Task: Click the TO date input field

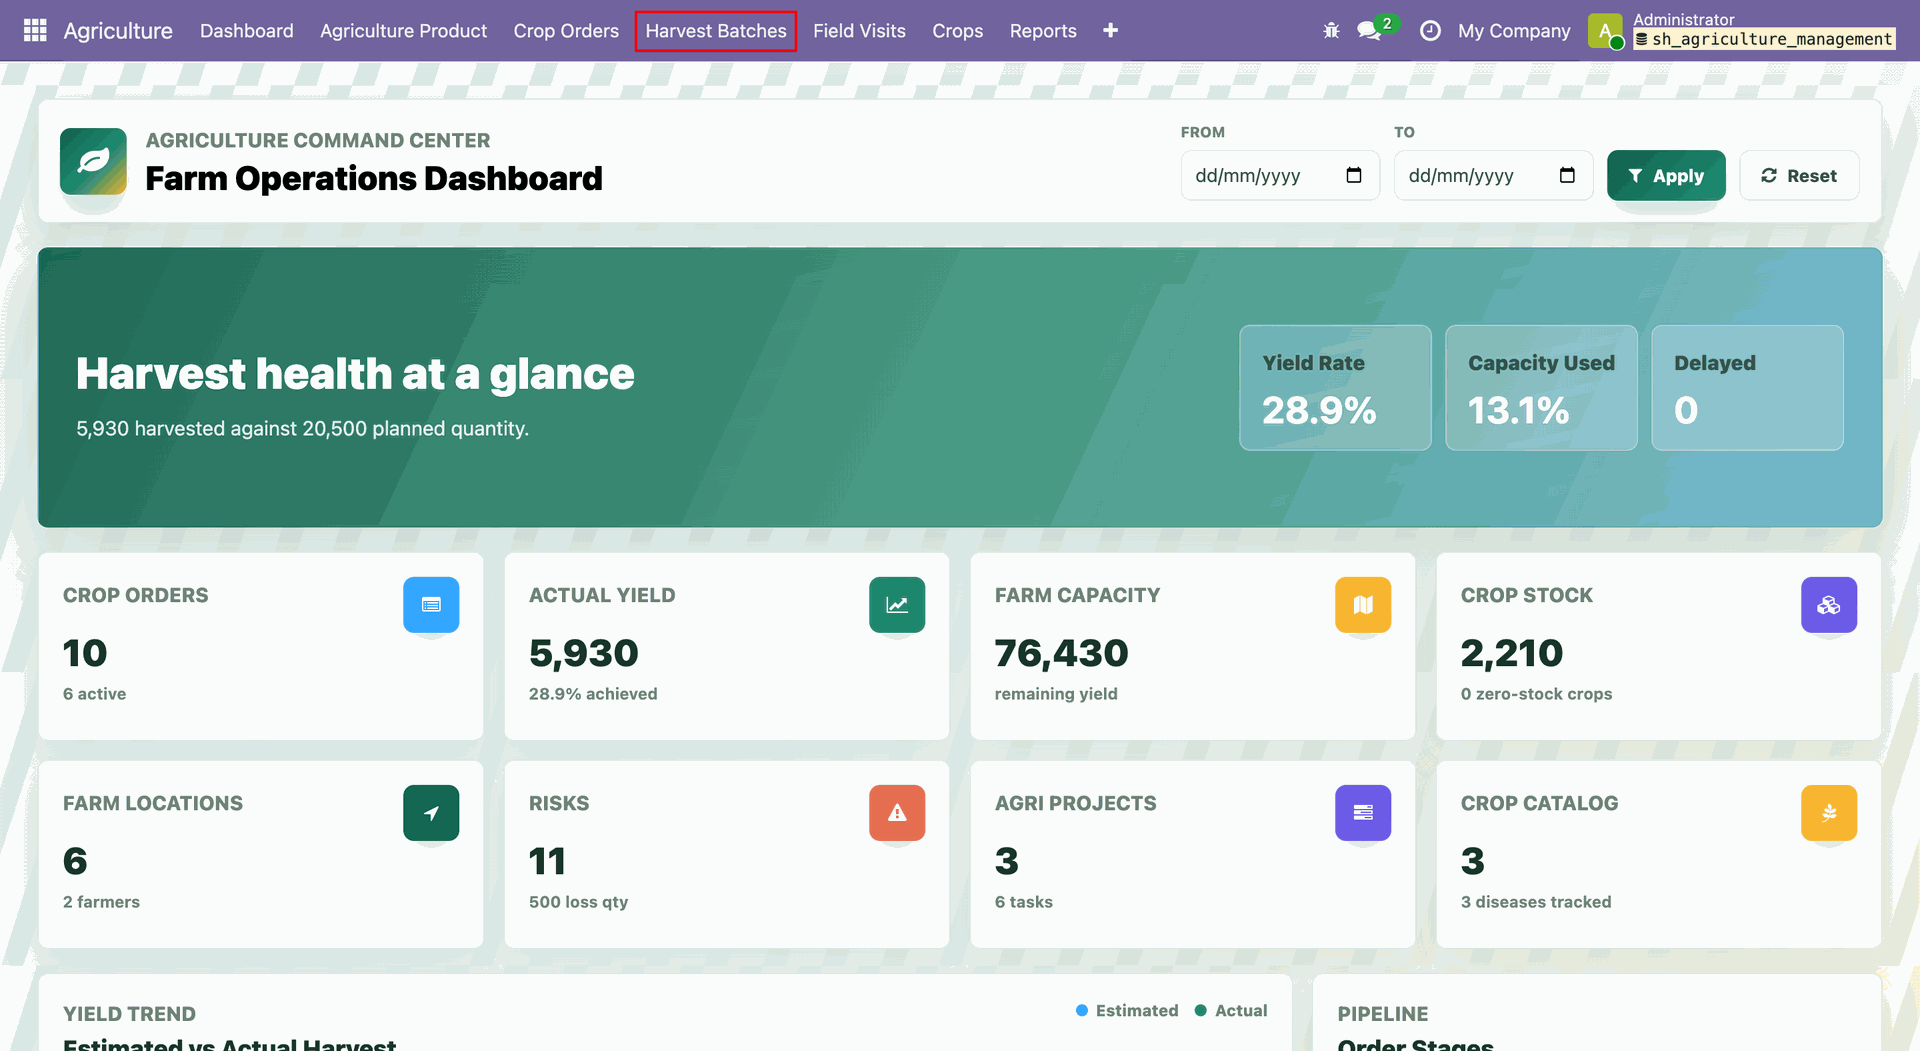Action: [1493, 176]
